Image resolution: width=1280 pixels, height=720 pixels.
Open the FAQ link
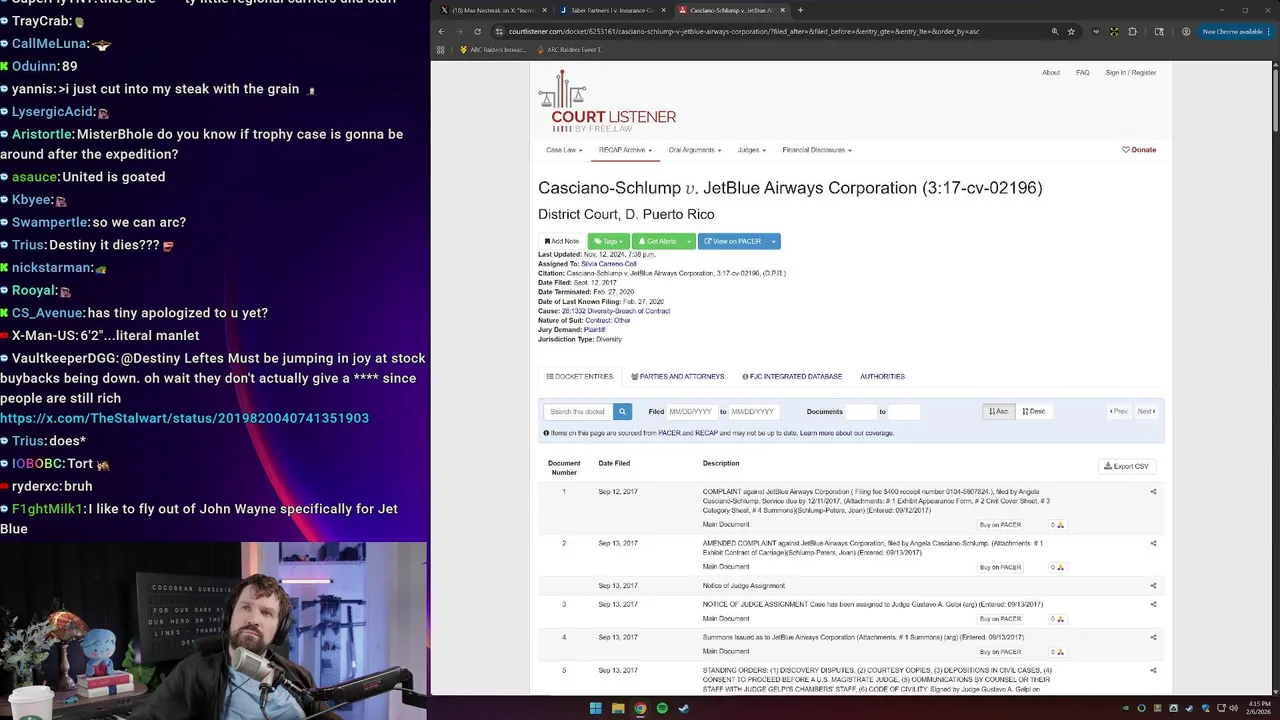tap(1082, 73)
